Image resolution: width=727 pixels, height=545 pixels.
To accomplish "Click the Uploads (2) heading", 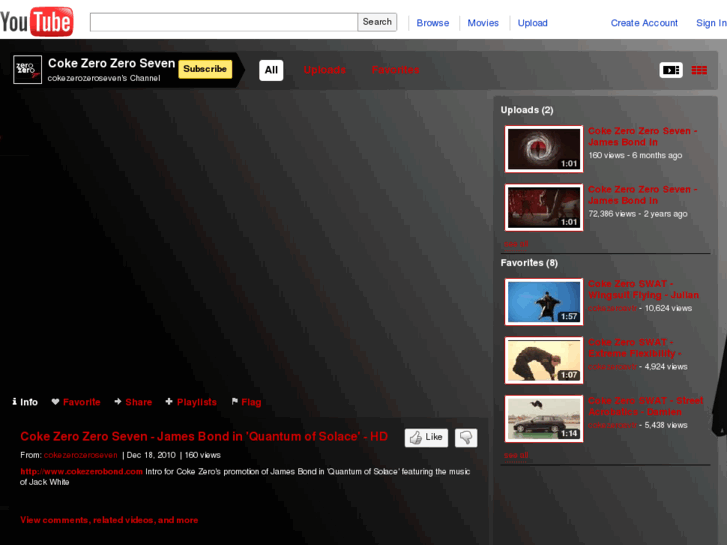I will (x=527, y=110).
